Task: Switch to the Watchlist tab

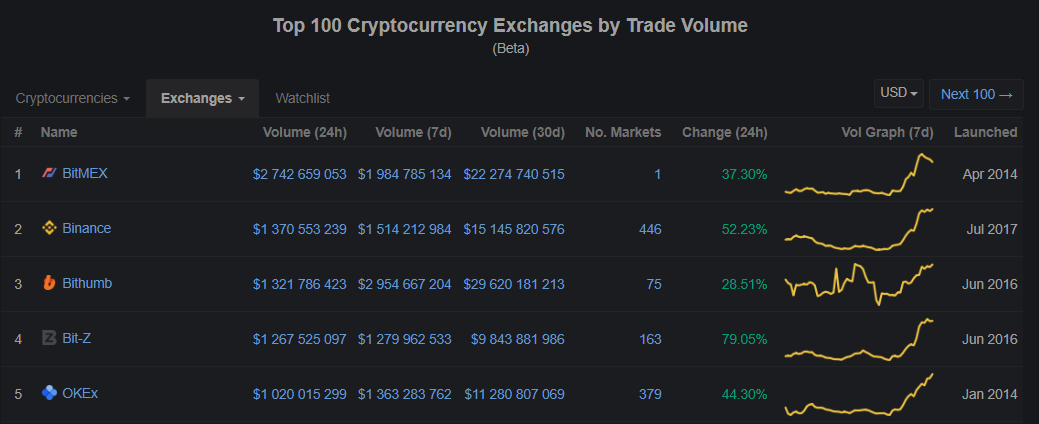Action: pyautogui.click(x=303, y=98)
